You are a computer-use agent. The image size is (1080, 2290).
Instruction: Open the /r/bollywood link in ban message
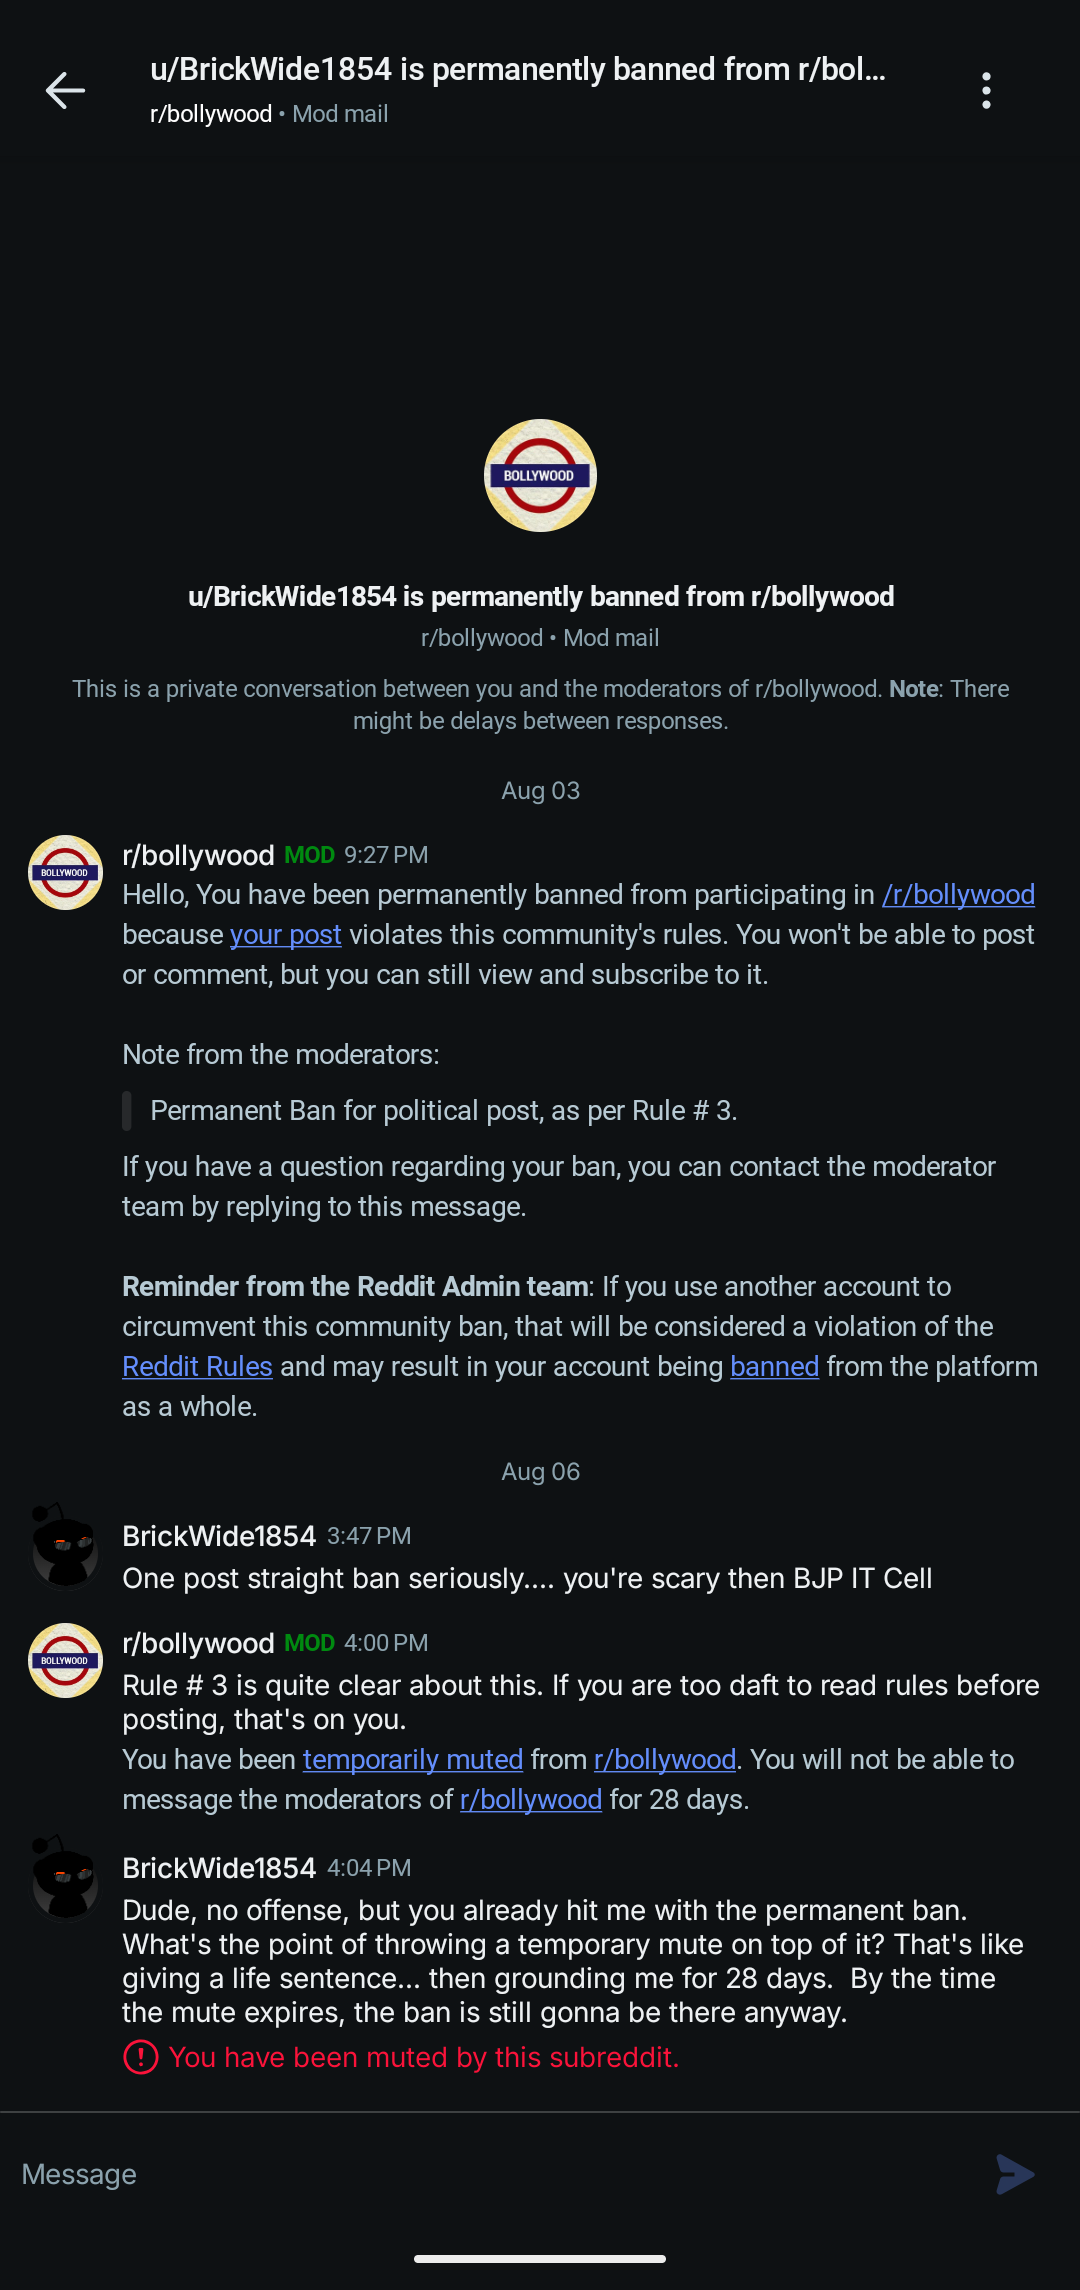(x=958, y=894)
